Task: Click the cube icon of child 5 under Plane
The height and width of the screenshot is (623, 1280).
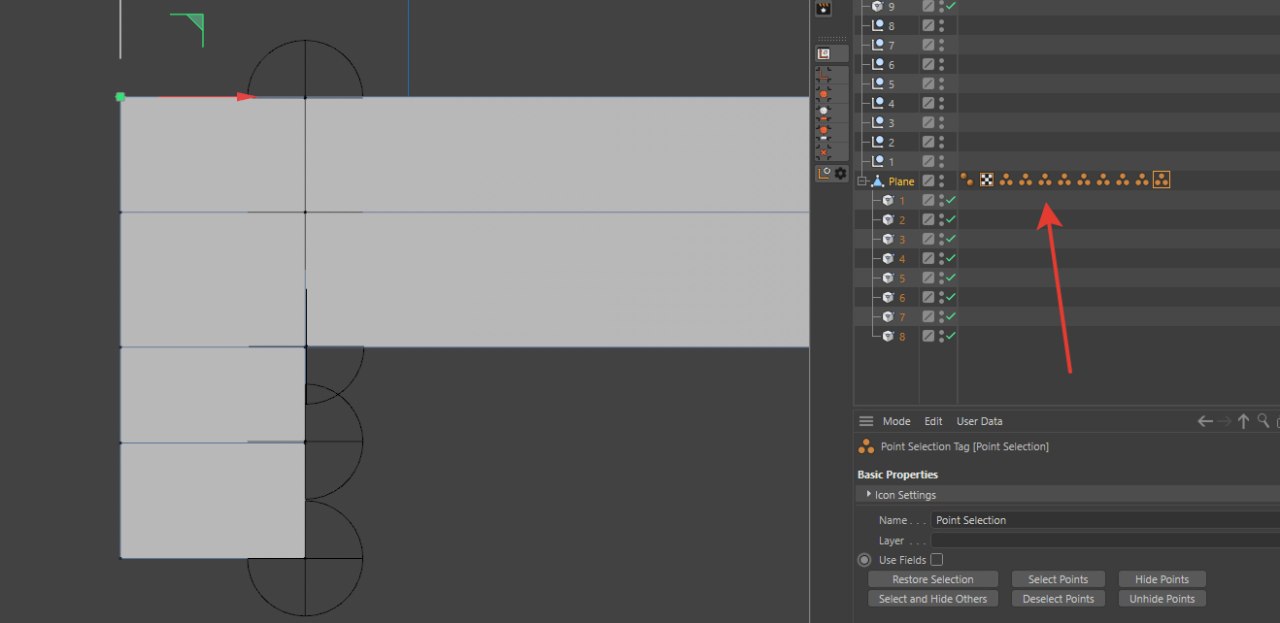Action: pyautogui.click(x=888, y=278)
